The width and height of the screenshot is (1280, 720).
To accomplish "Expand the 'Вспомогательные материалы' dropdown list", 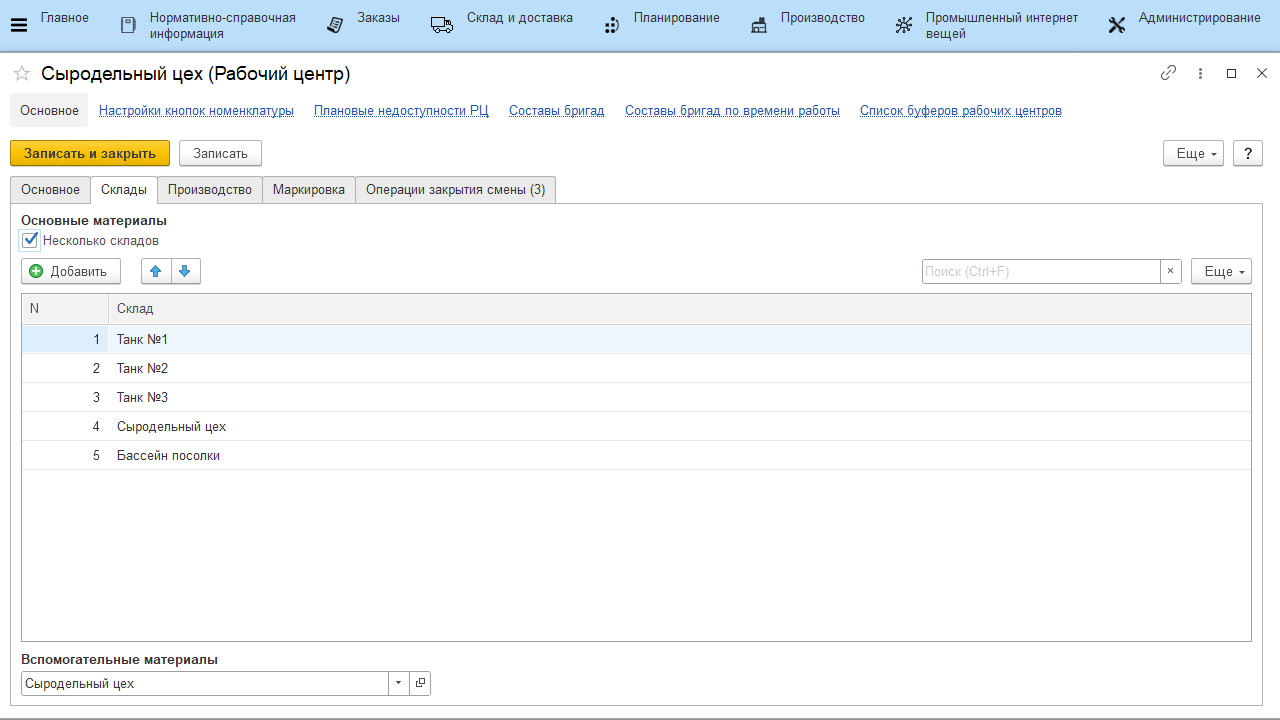I will 399,683.
